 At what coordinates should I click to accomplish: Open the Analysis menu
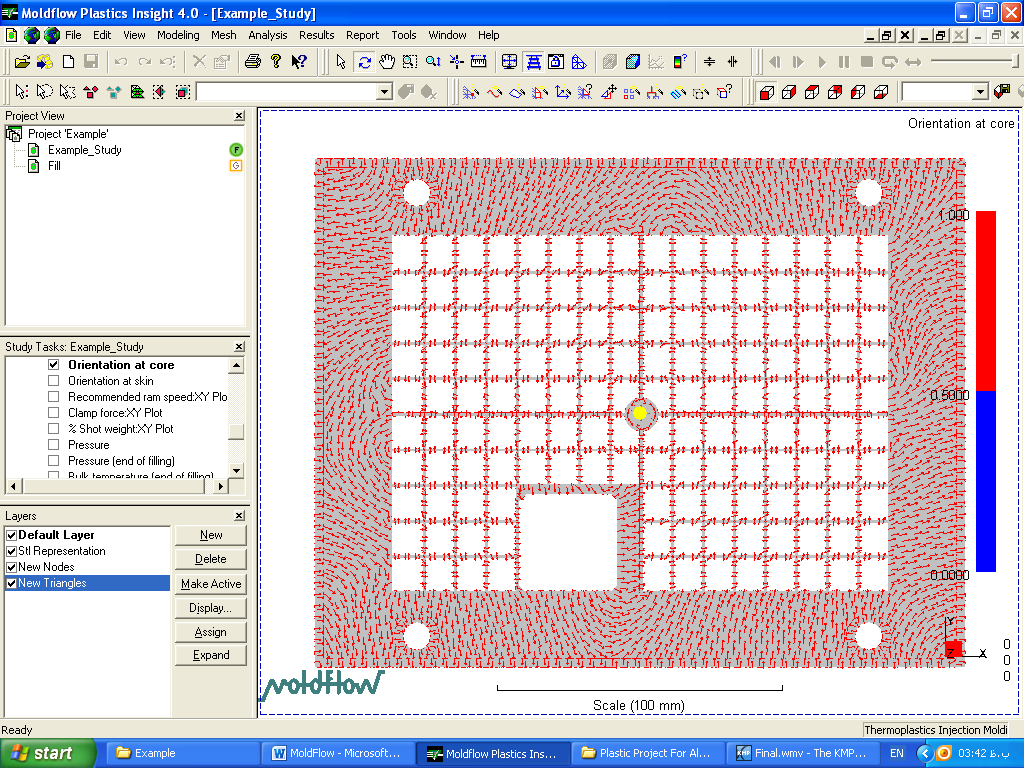tap(267, 35)
